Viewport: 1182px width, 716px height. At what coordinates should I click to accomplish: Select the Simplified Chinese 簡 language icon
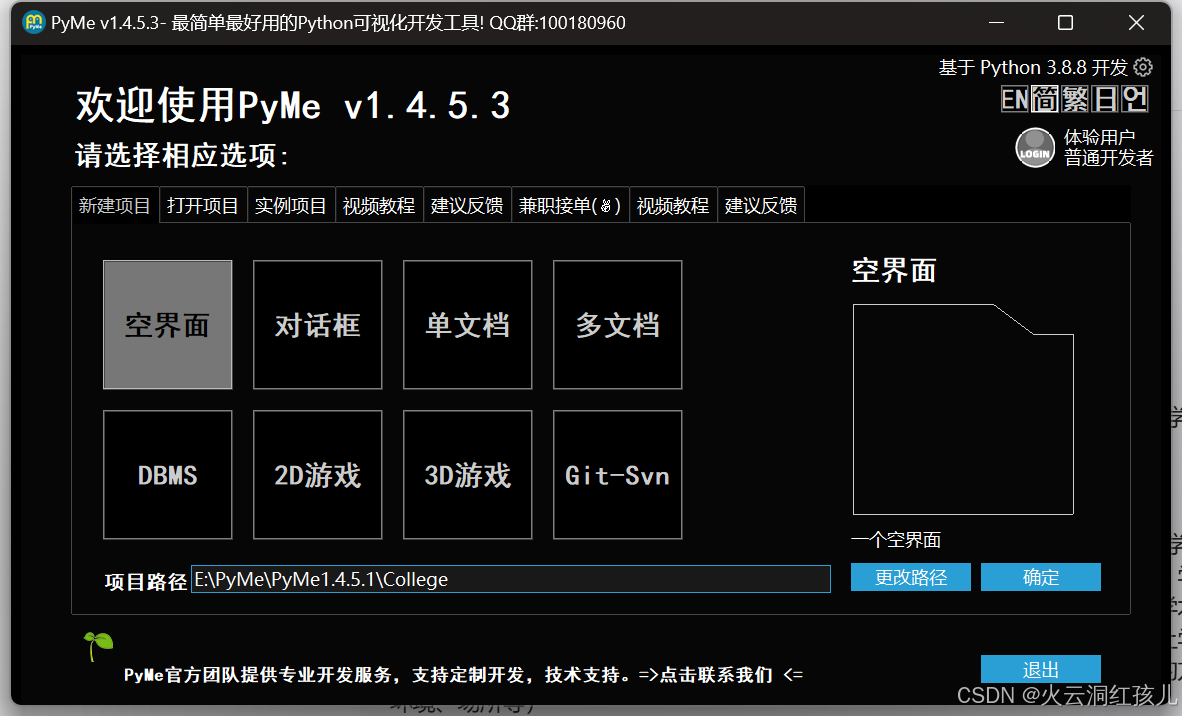click(1045, 99)
